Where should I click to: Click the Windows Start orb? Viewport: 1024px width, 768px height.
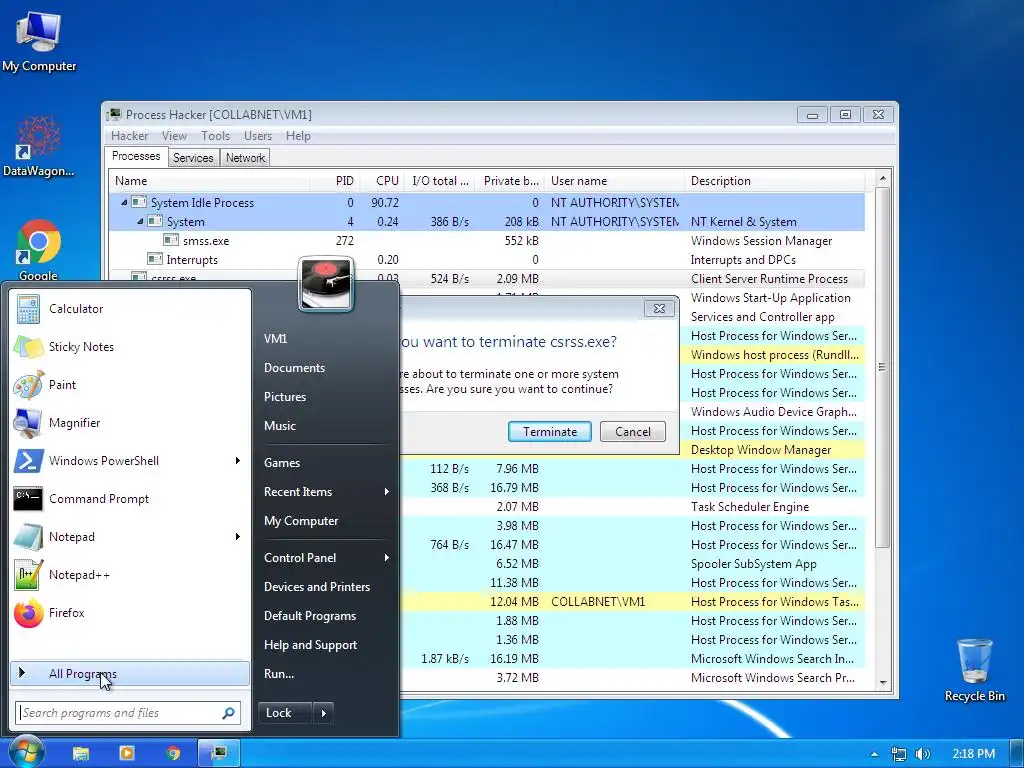pyautogui.click(x=25, y=752)
